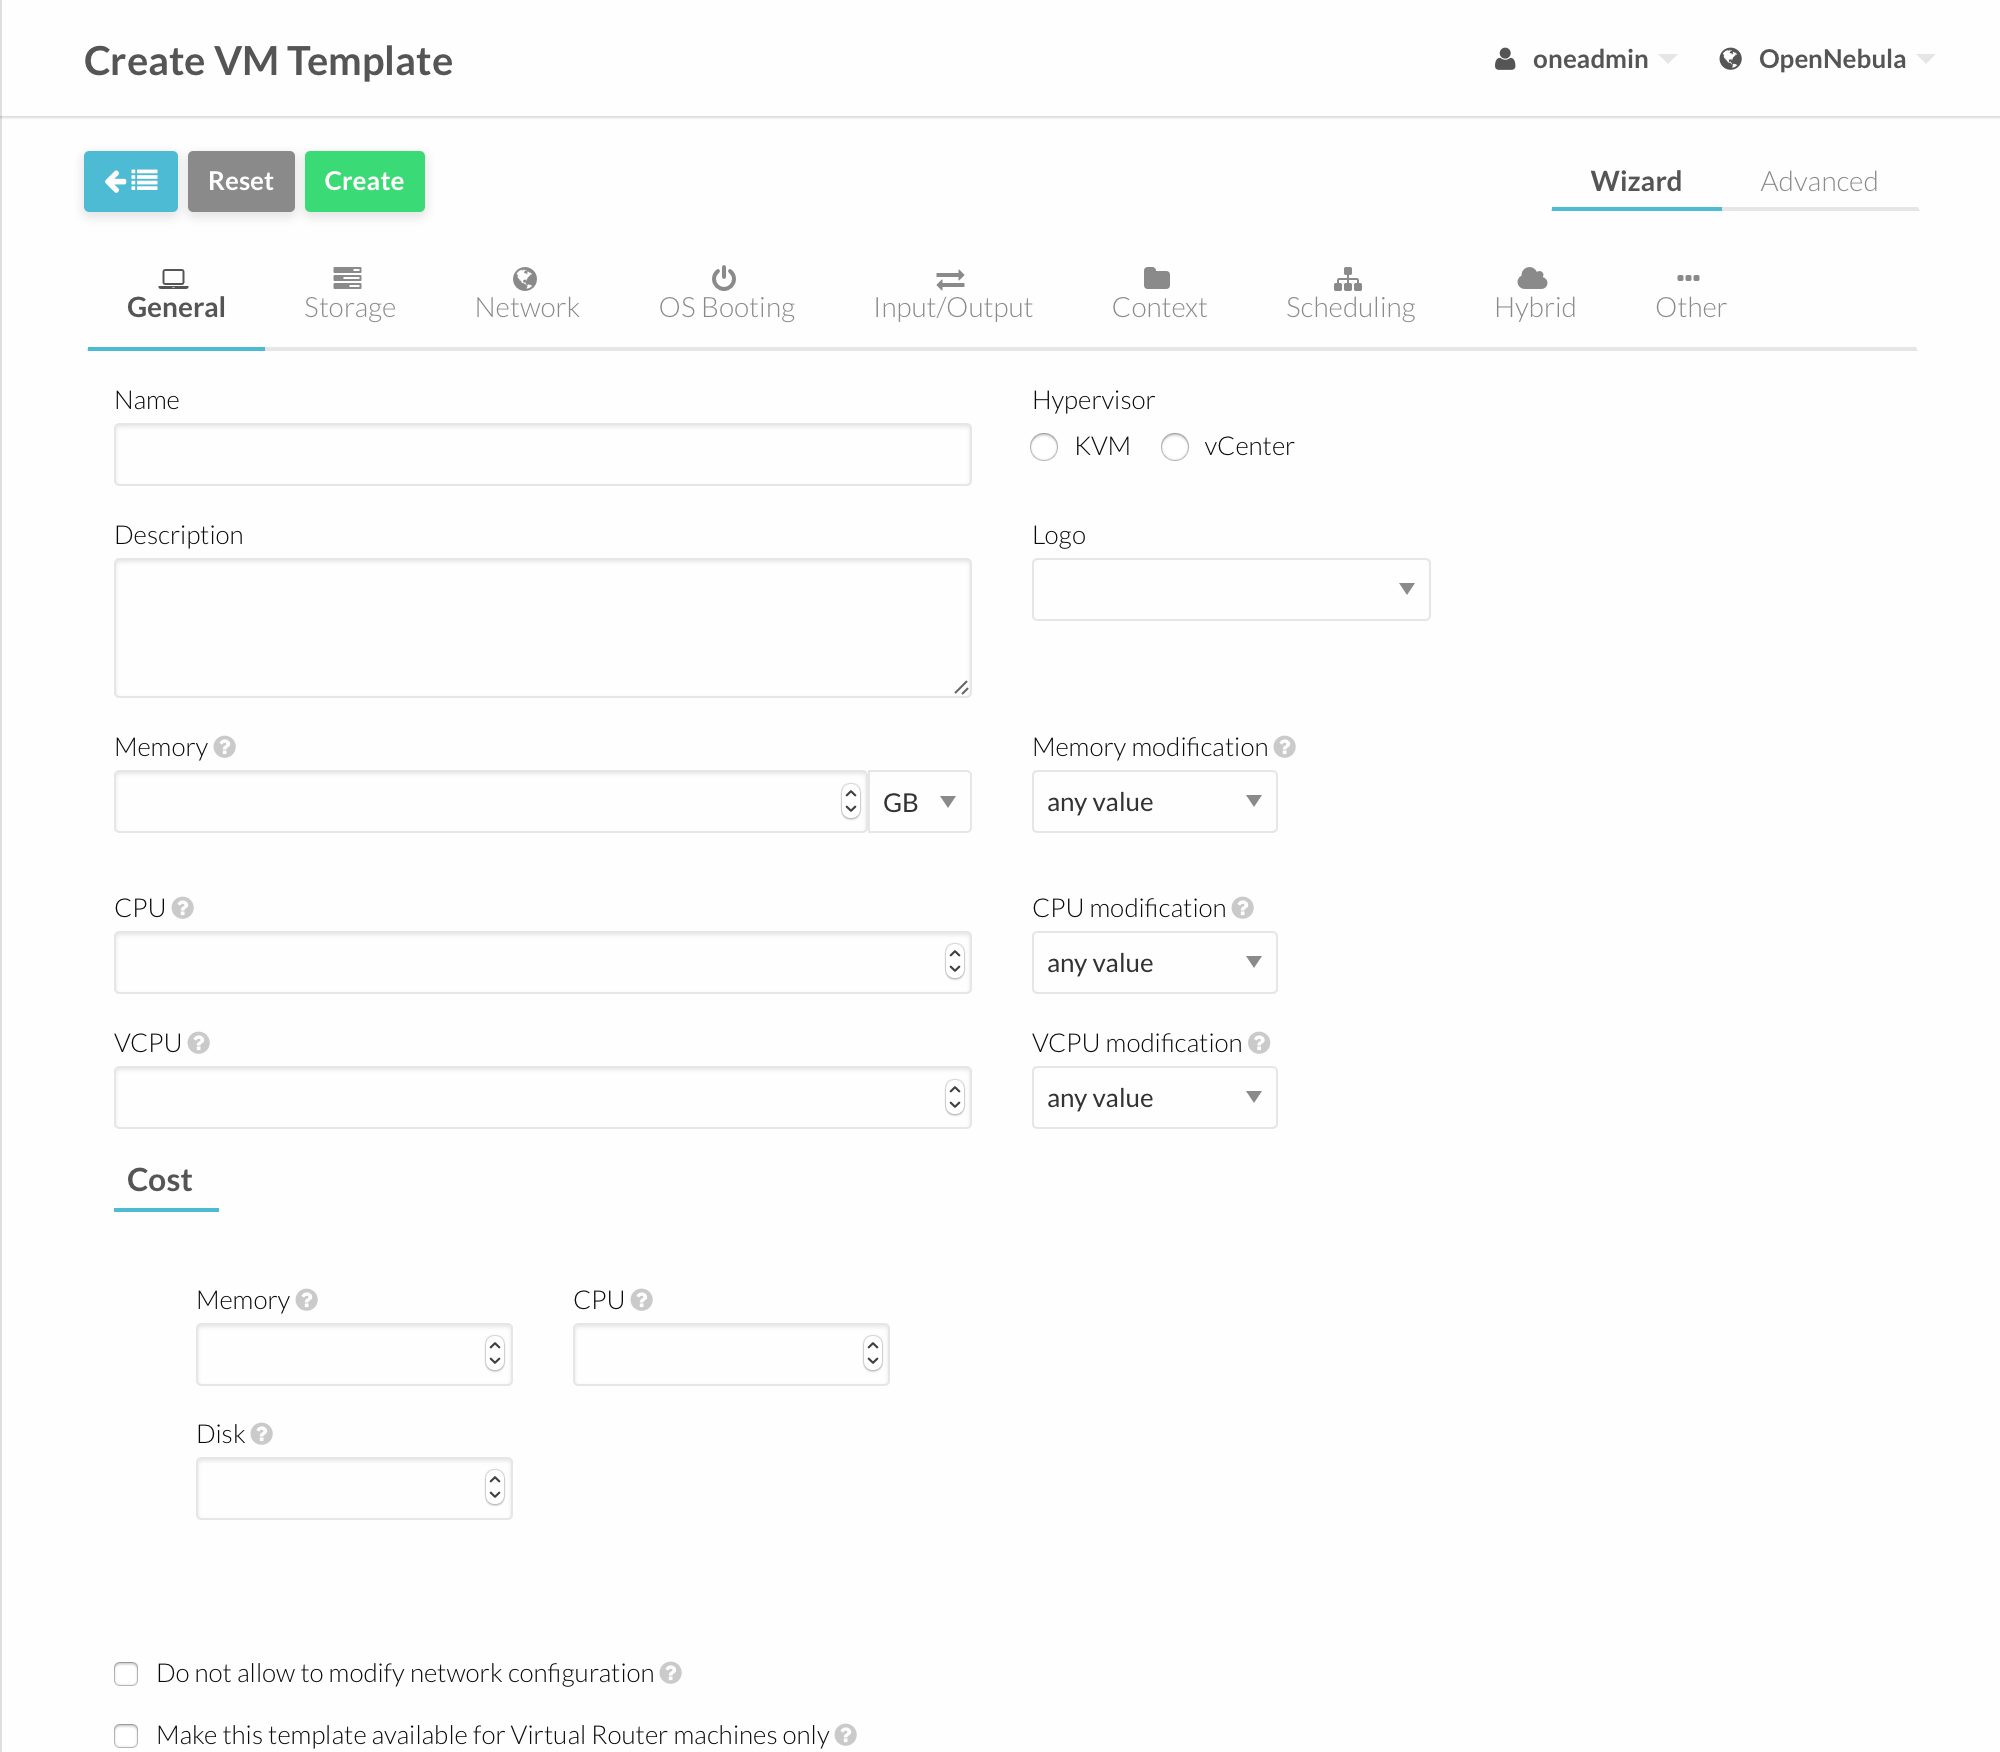Image resolution: width=2000 pixels, height=1752 pixels.
Task: Enable Do not allow to modify network configuration
Action: point(128,1674)
